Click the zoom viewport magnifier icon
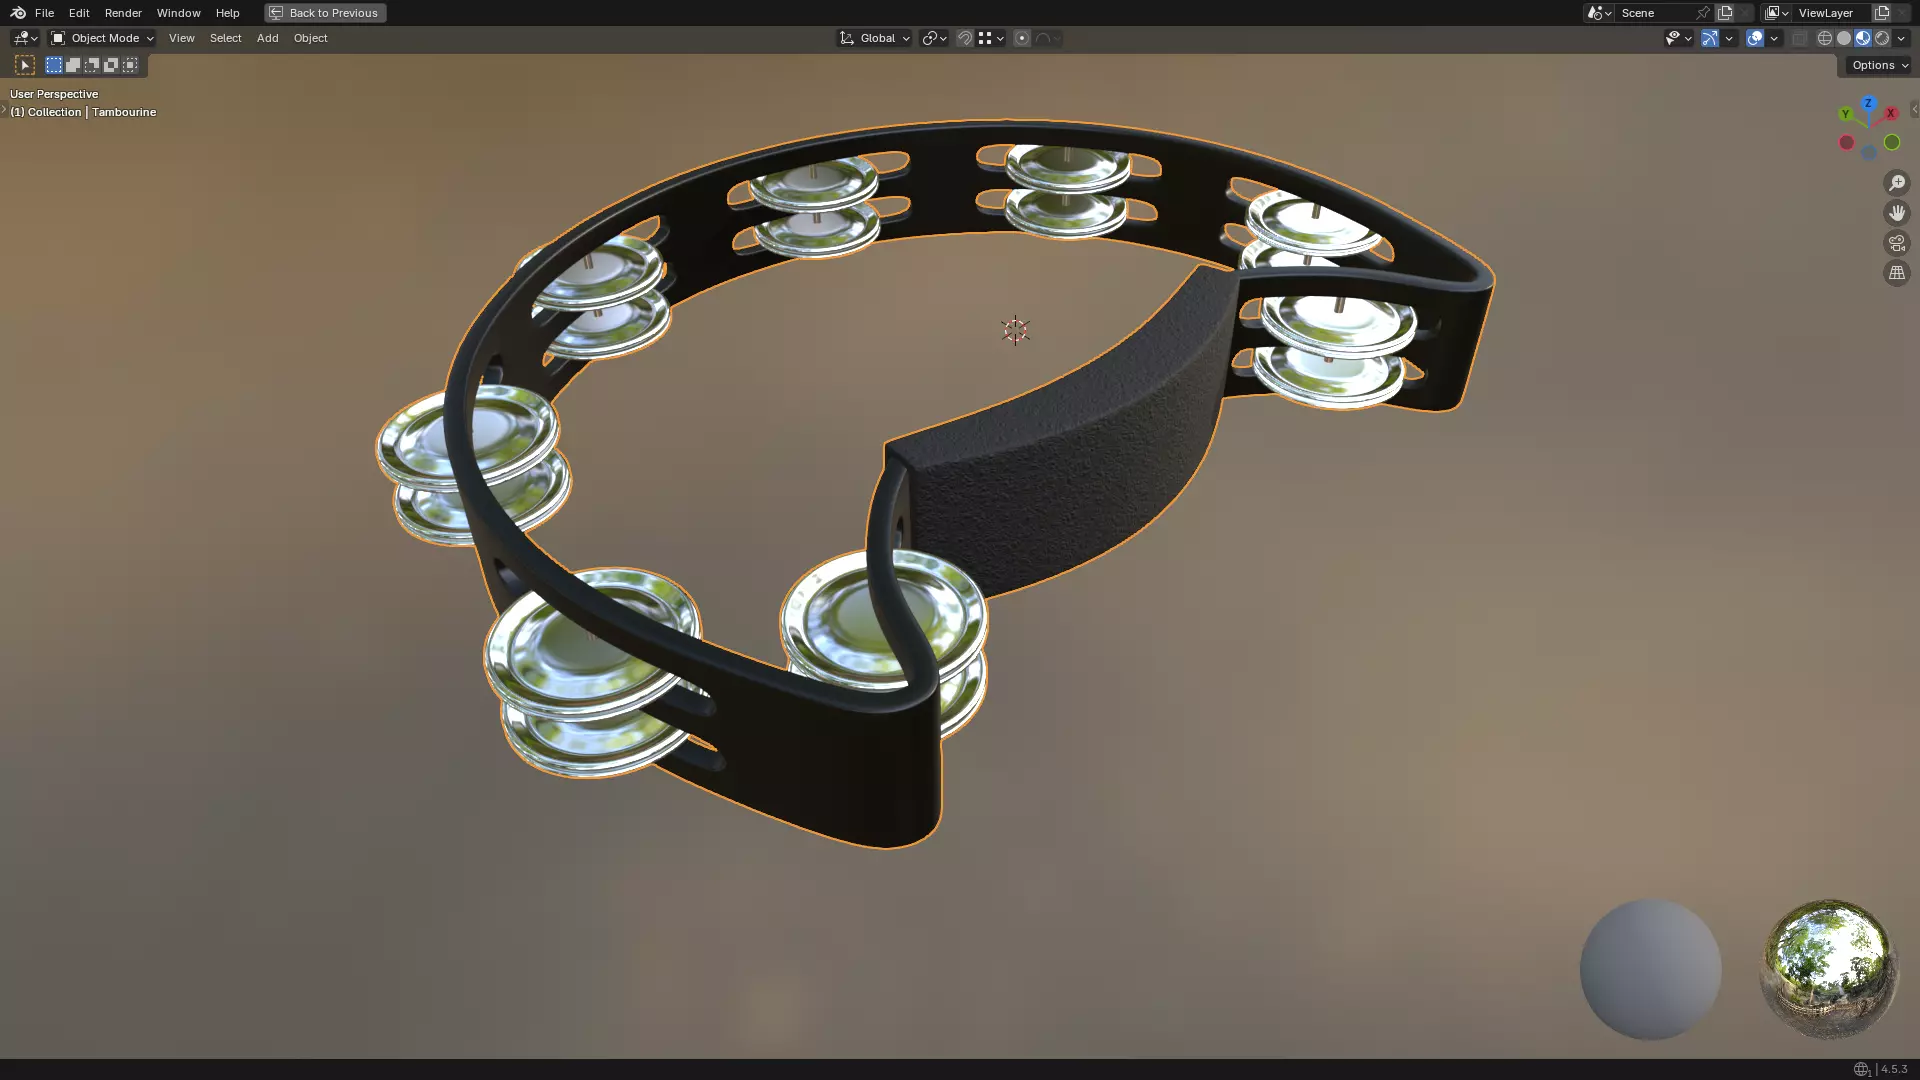The height and width of the screenshot is (1080, 1920). 1896,183
